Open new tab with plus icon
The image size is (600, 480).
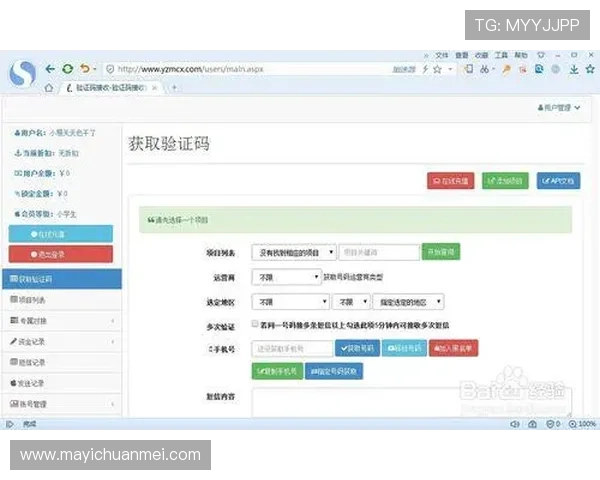174,88
